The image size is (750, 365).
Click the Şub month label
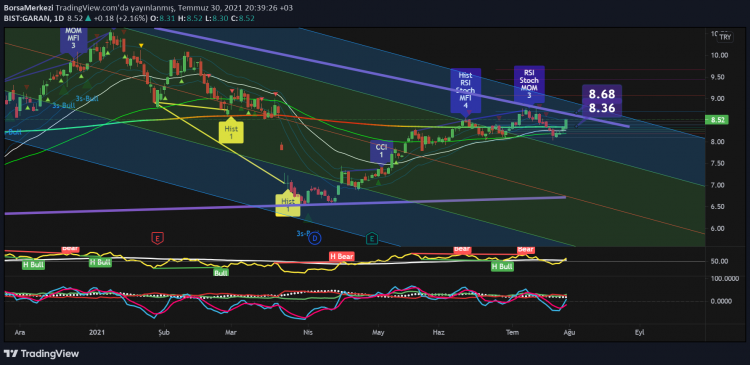click(x=164, y=332)
